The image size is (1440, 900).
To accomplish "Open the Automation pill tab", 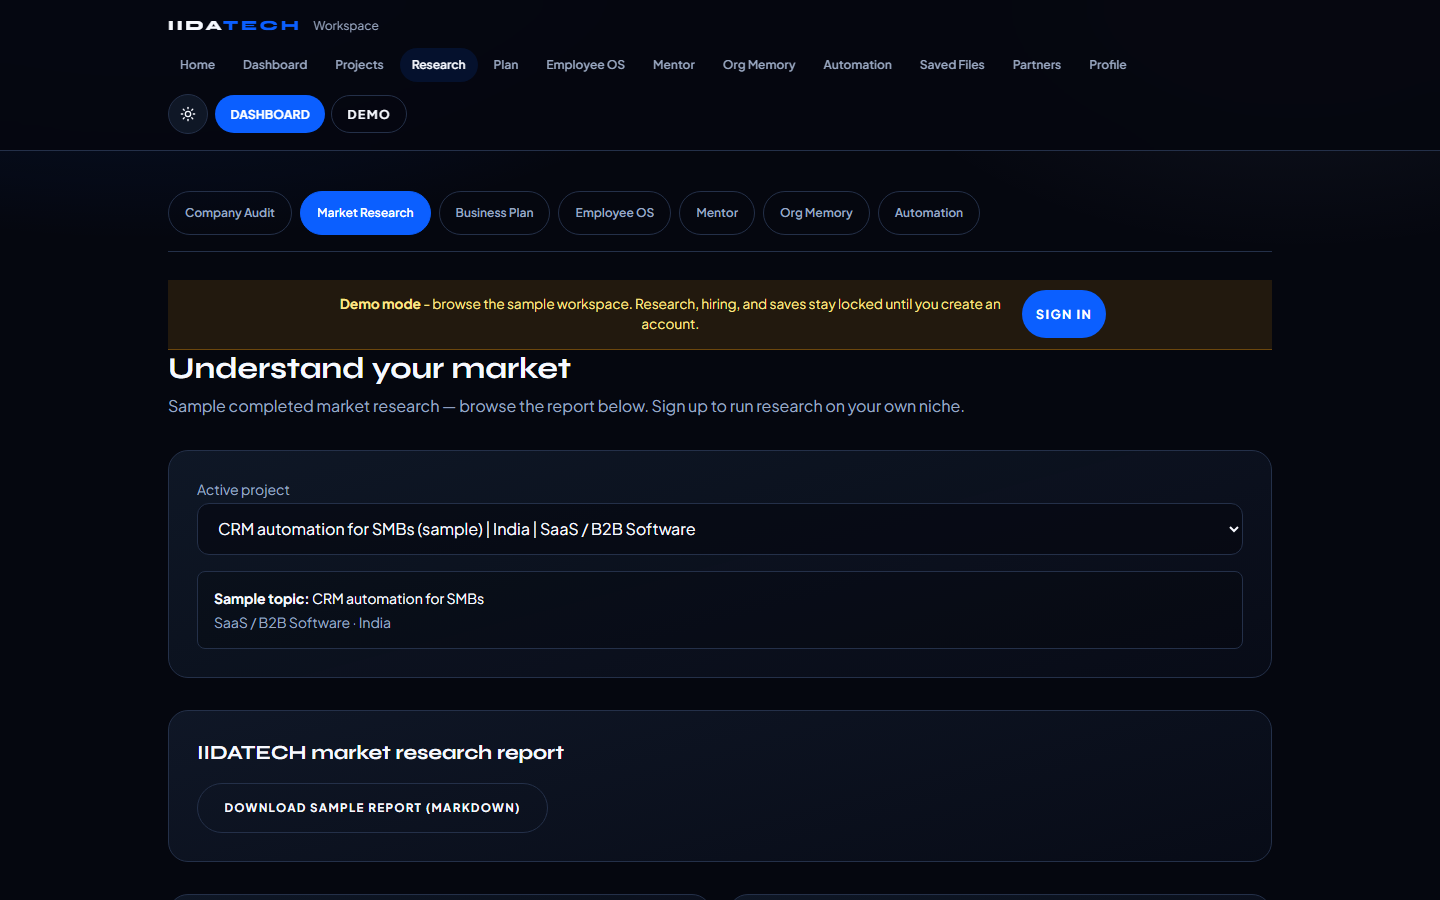I will point(928,213).
